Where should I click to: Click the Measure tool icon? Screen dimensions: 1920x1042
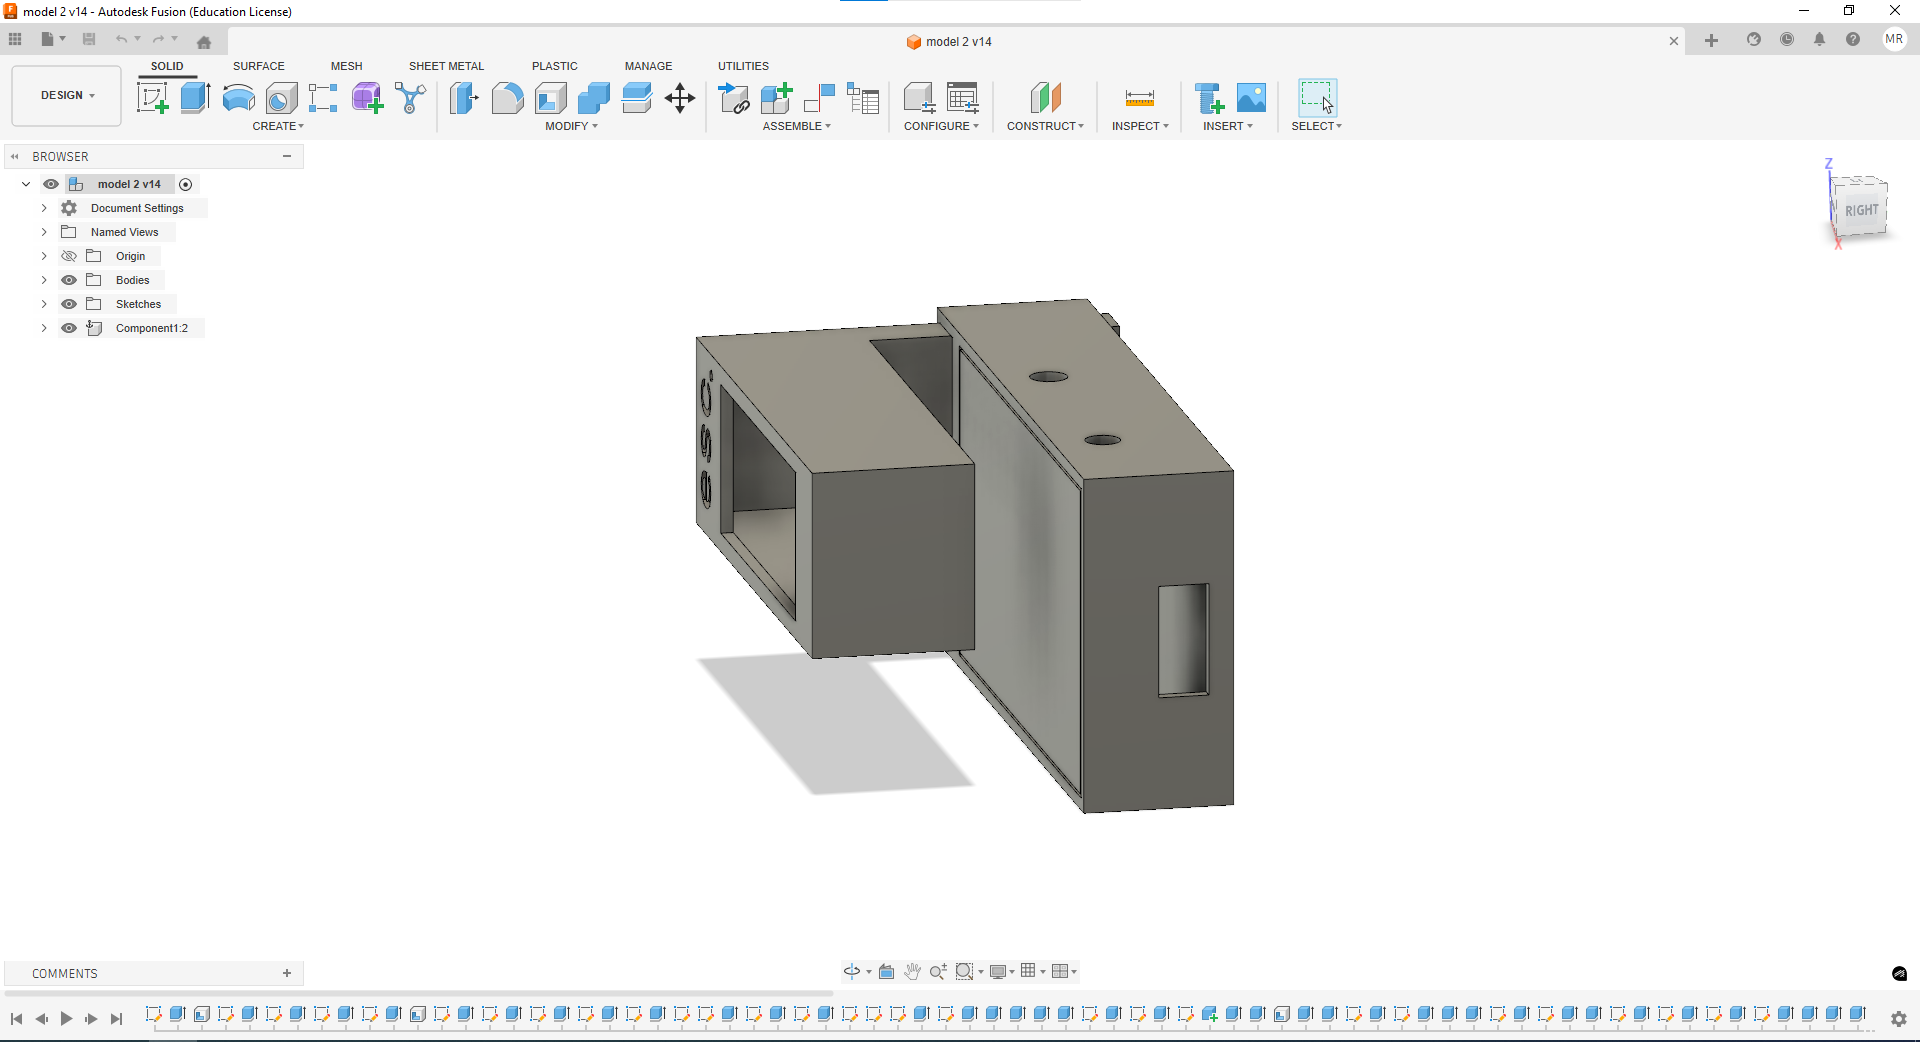1139,98
